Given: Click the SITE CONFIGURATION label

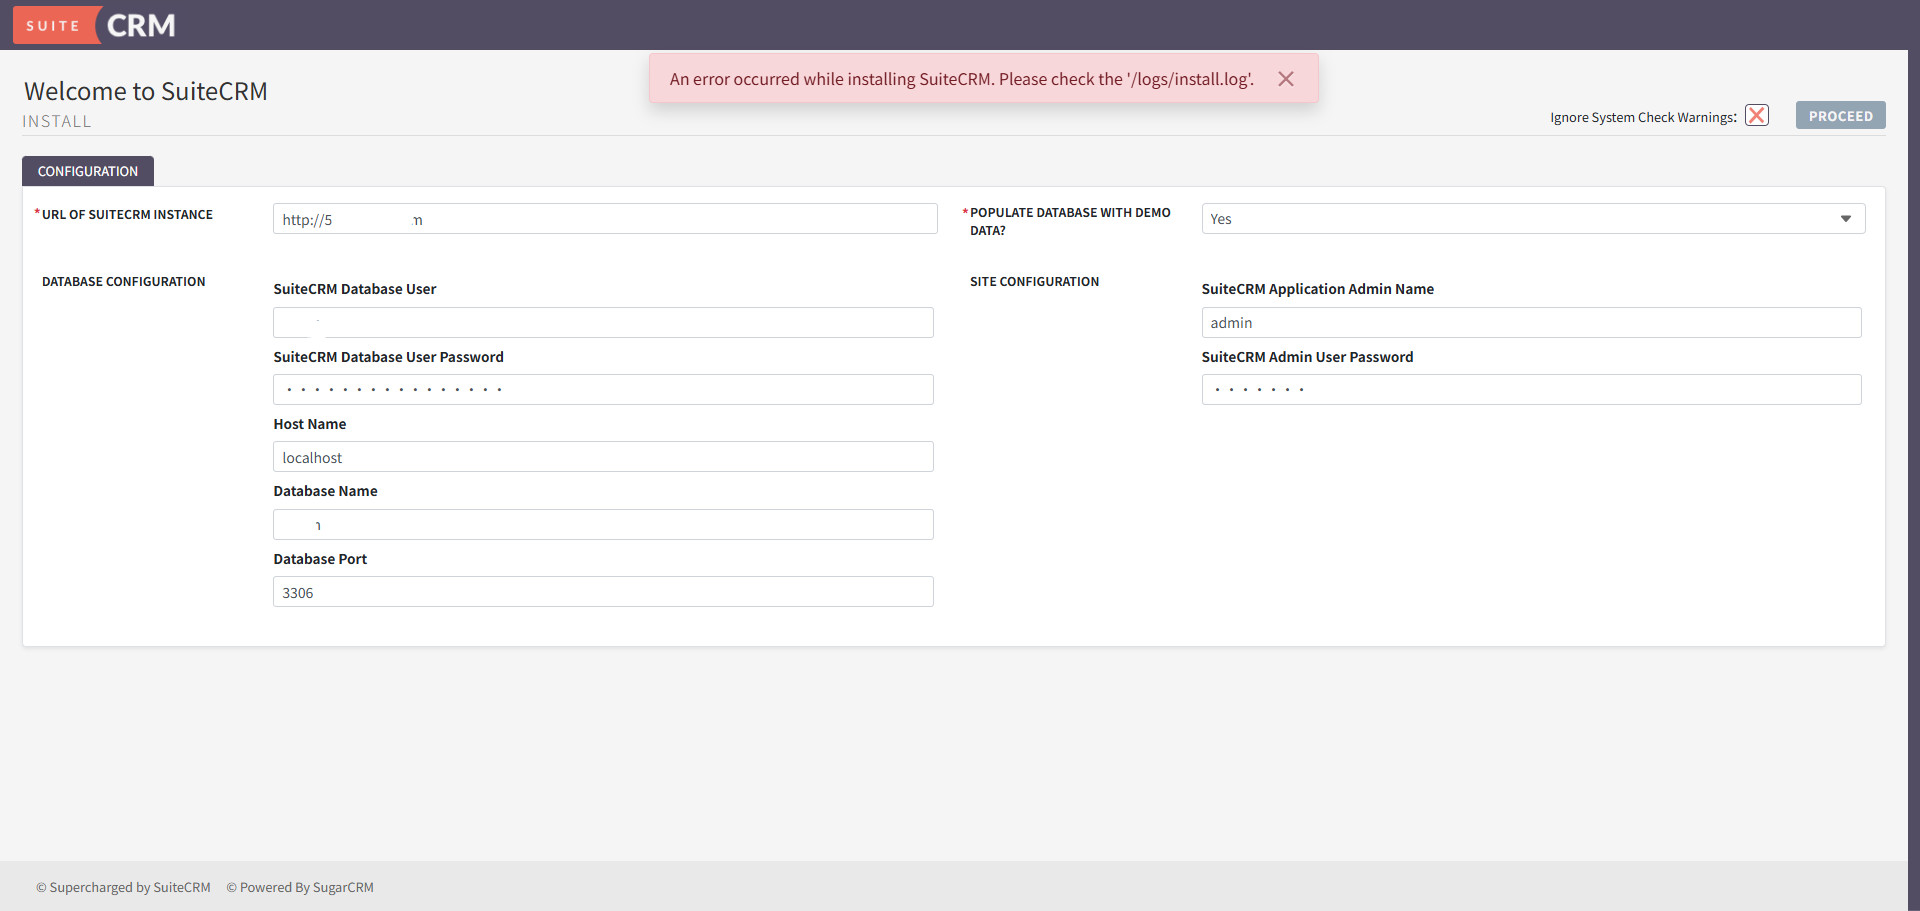Looking at the screenshot, I should tap(1034, 282).
